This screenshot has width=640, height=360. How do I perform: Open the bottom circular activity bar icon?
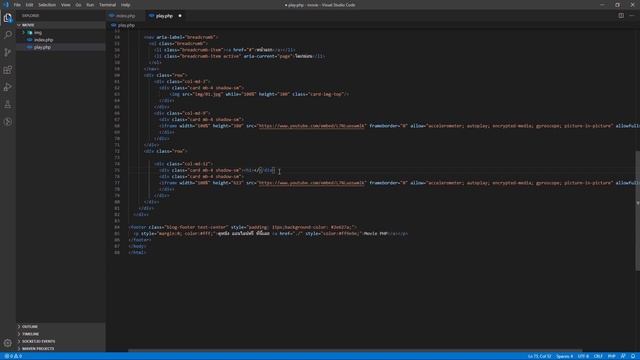[x=8, y=122]
